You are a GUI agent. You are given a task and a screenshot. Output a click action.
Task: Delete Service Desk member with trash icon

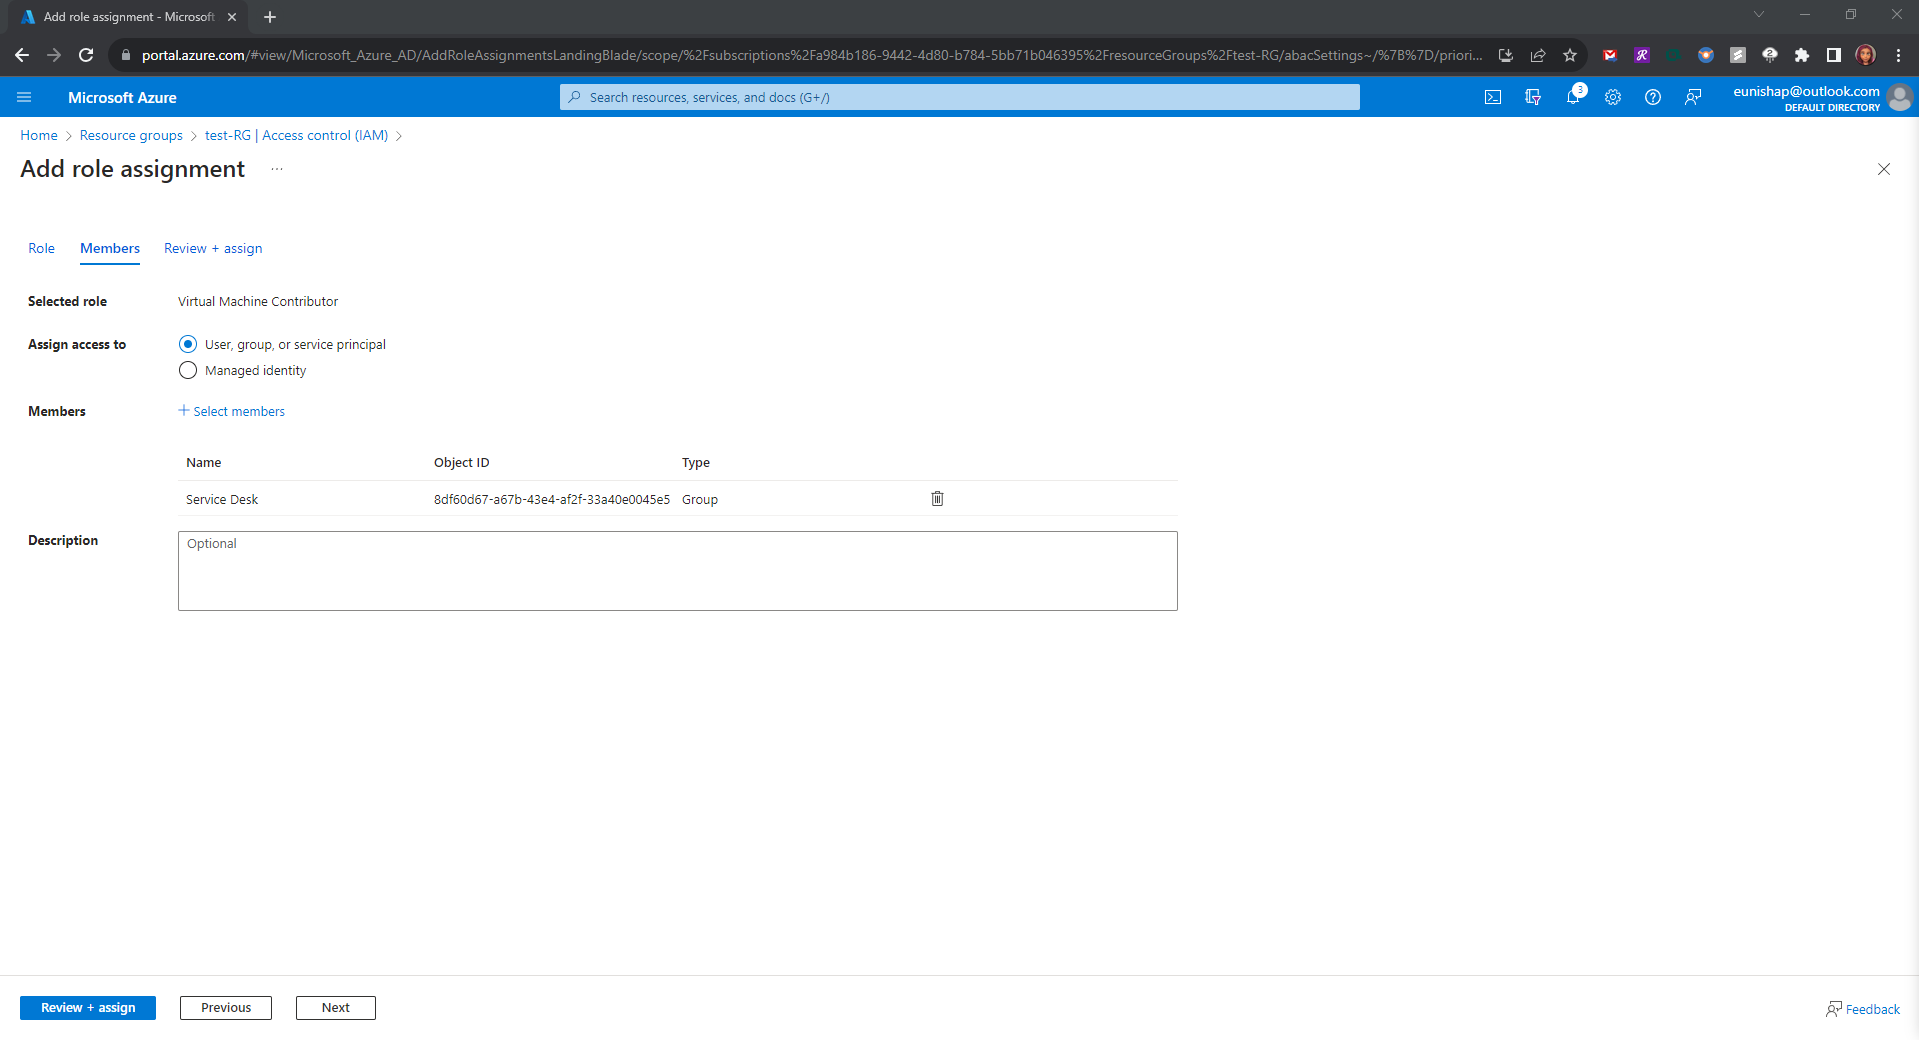[x=937, y=499]
